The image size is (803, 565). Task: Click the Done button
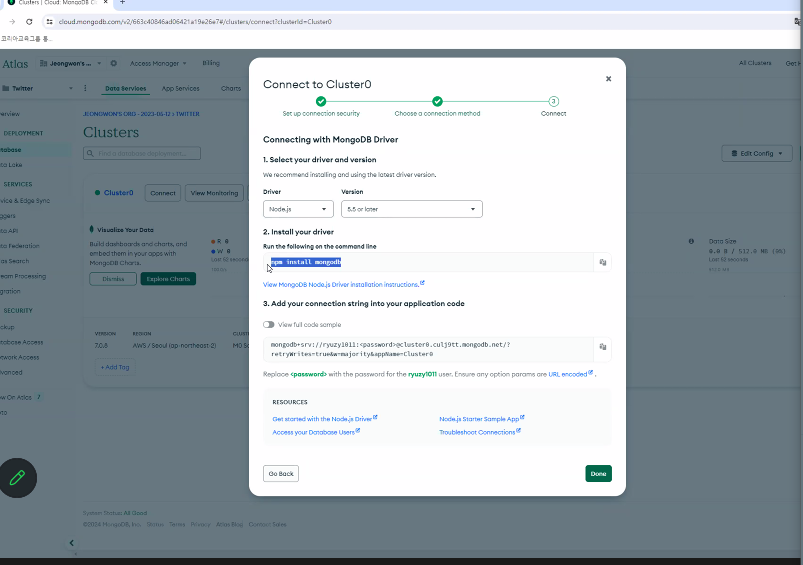pos(598,474)
